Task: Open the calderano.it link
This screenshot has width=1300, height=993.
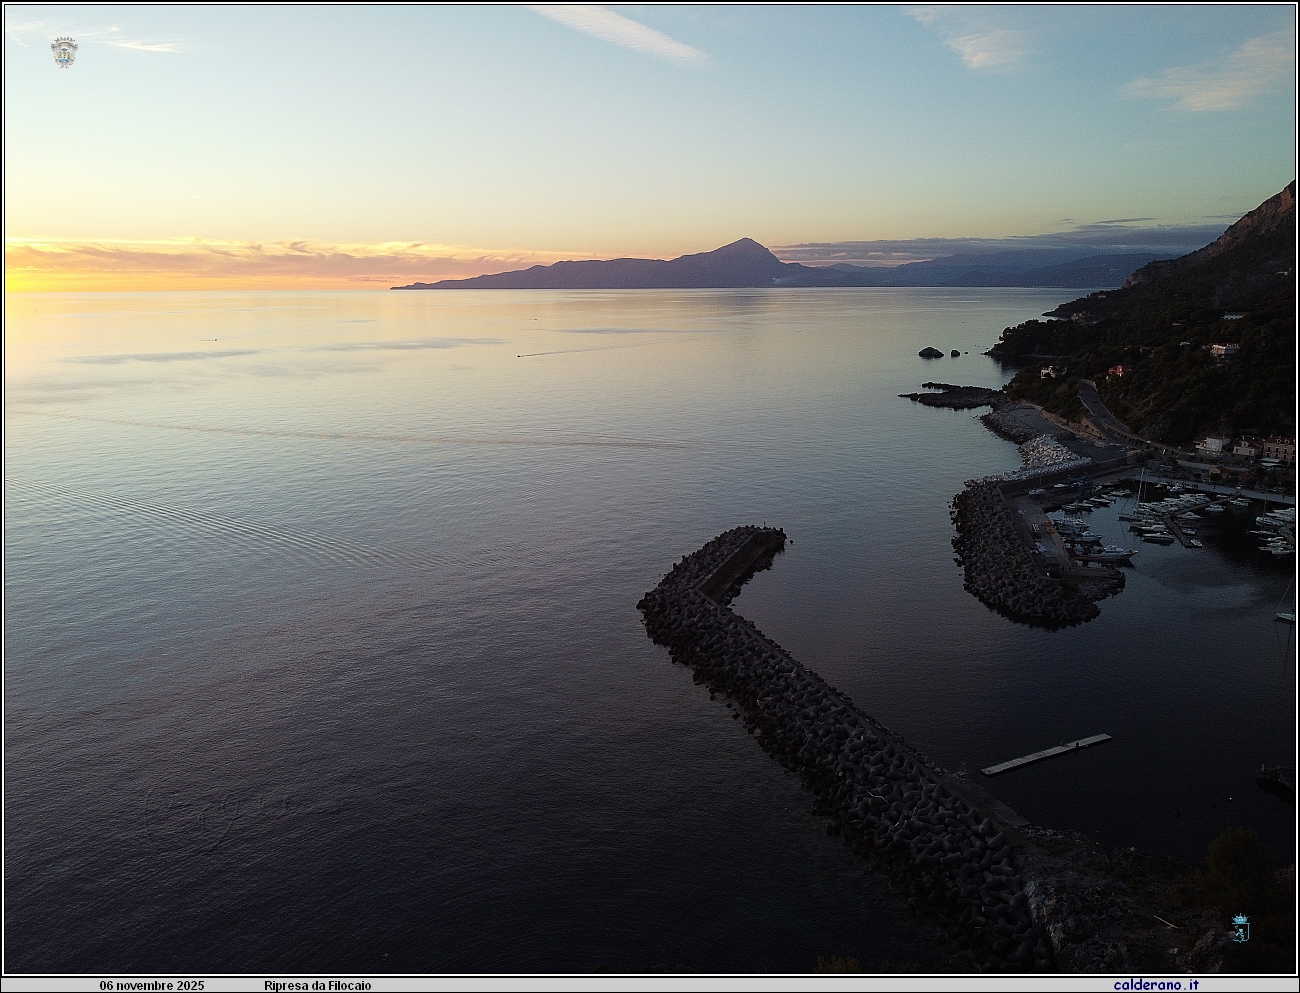Action: click(x=1157, y=985)
